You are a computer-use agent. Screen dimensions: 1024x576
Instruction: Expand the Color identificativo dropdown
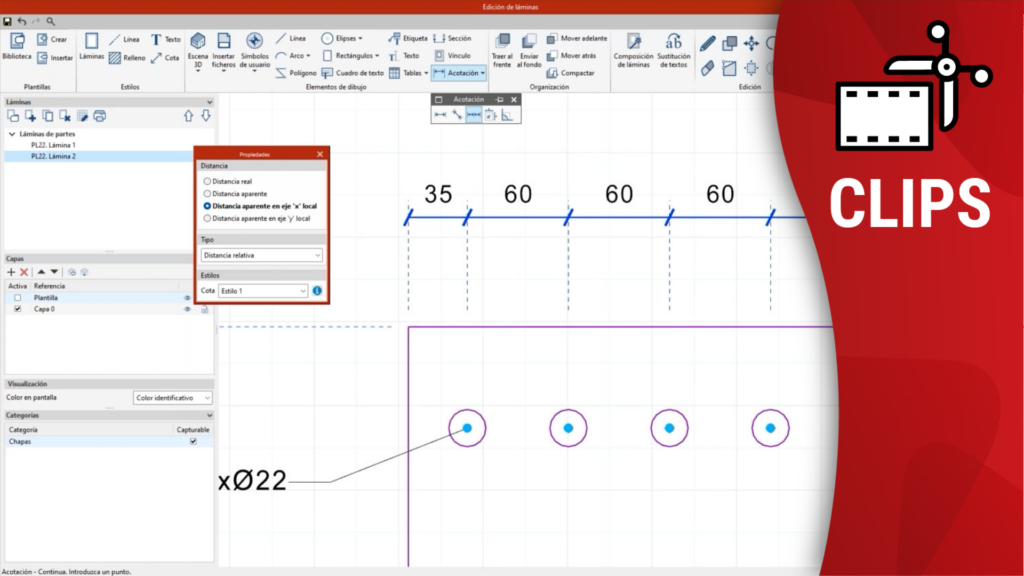tap(173, 397)
